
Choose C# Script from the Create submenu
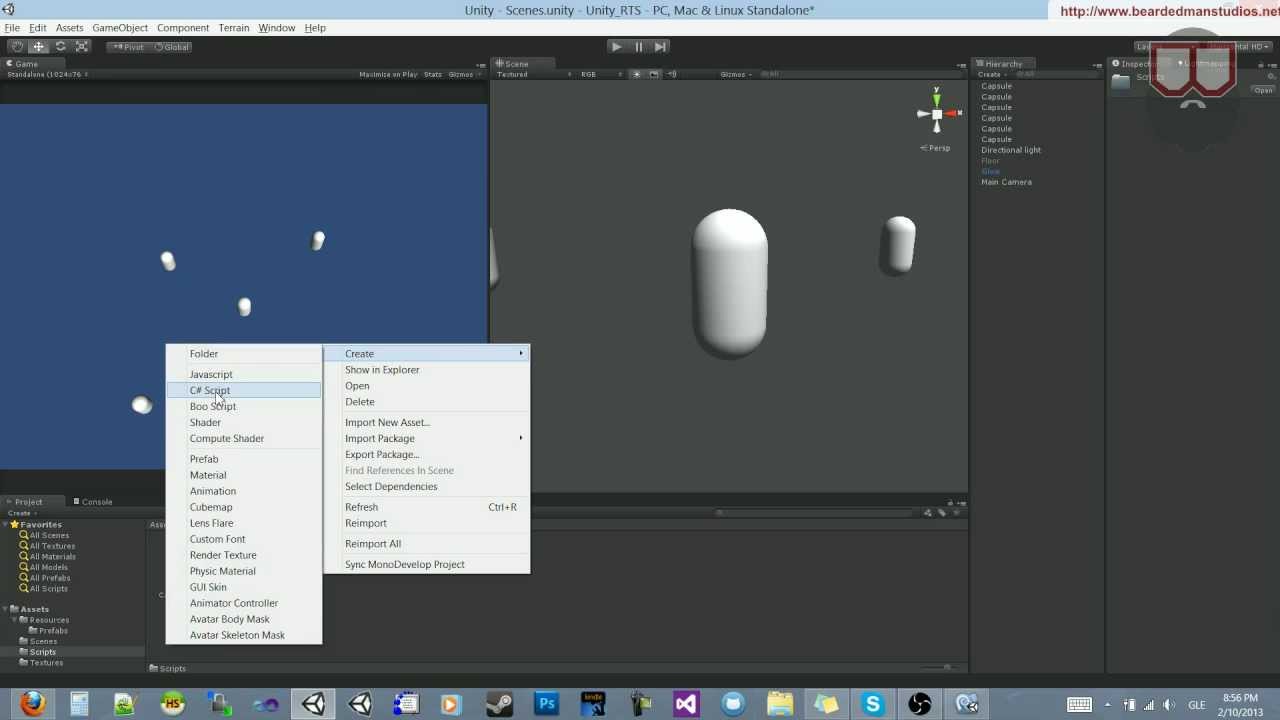pos(244,390)
